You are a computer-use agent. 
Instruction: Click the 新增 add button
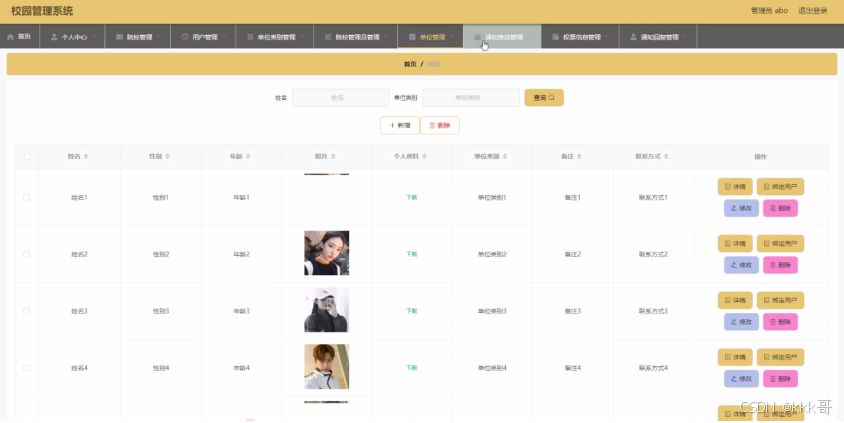[399, 125]
